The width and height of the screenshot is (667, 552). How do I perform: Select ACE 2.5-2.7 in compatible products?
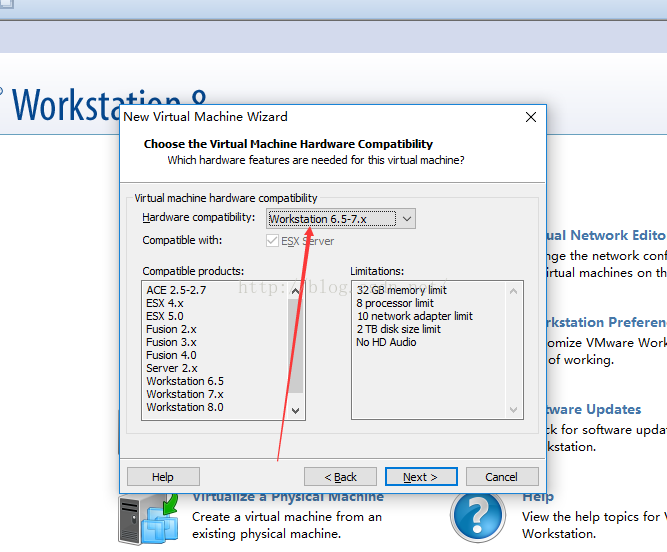pos(176,290)
